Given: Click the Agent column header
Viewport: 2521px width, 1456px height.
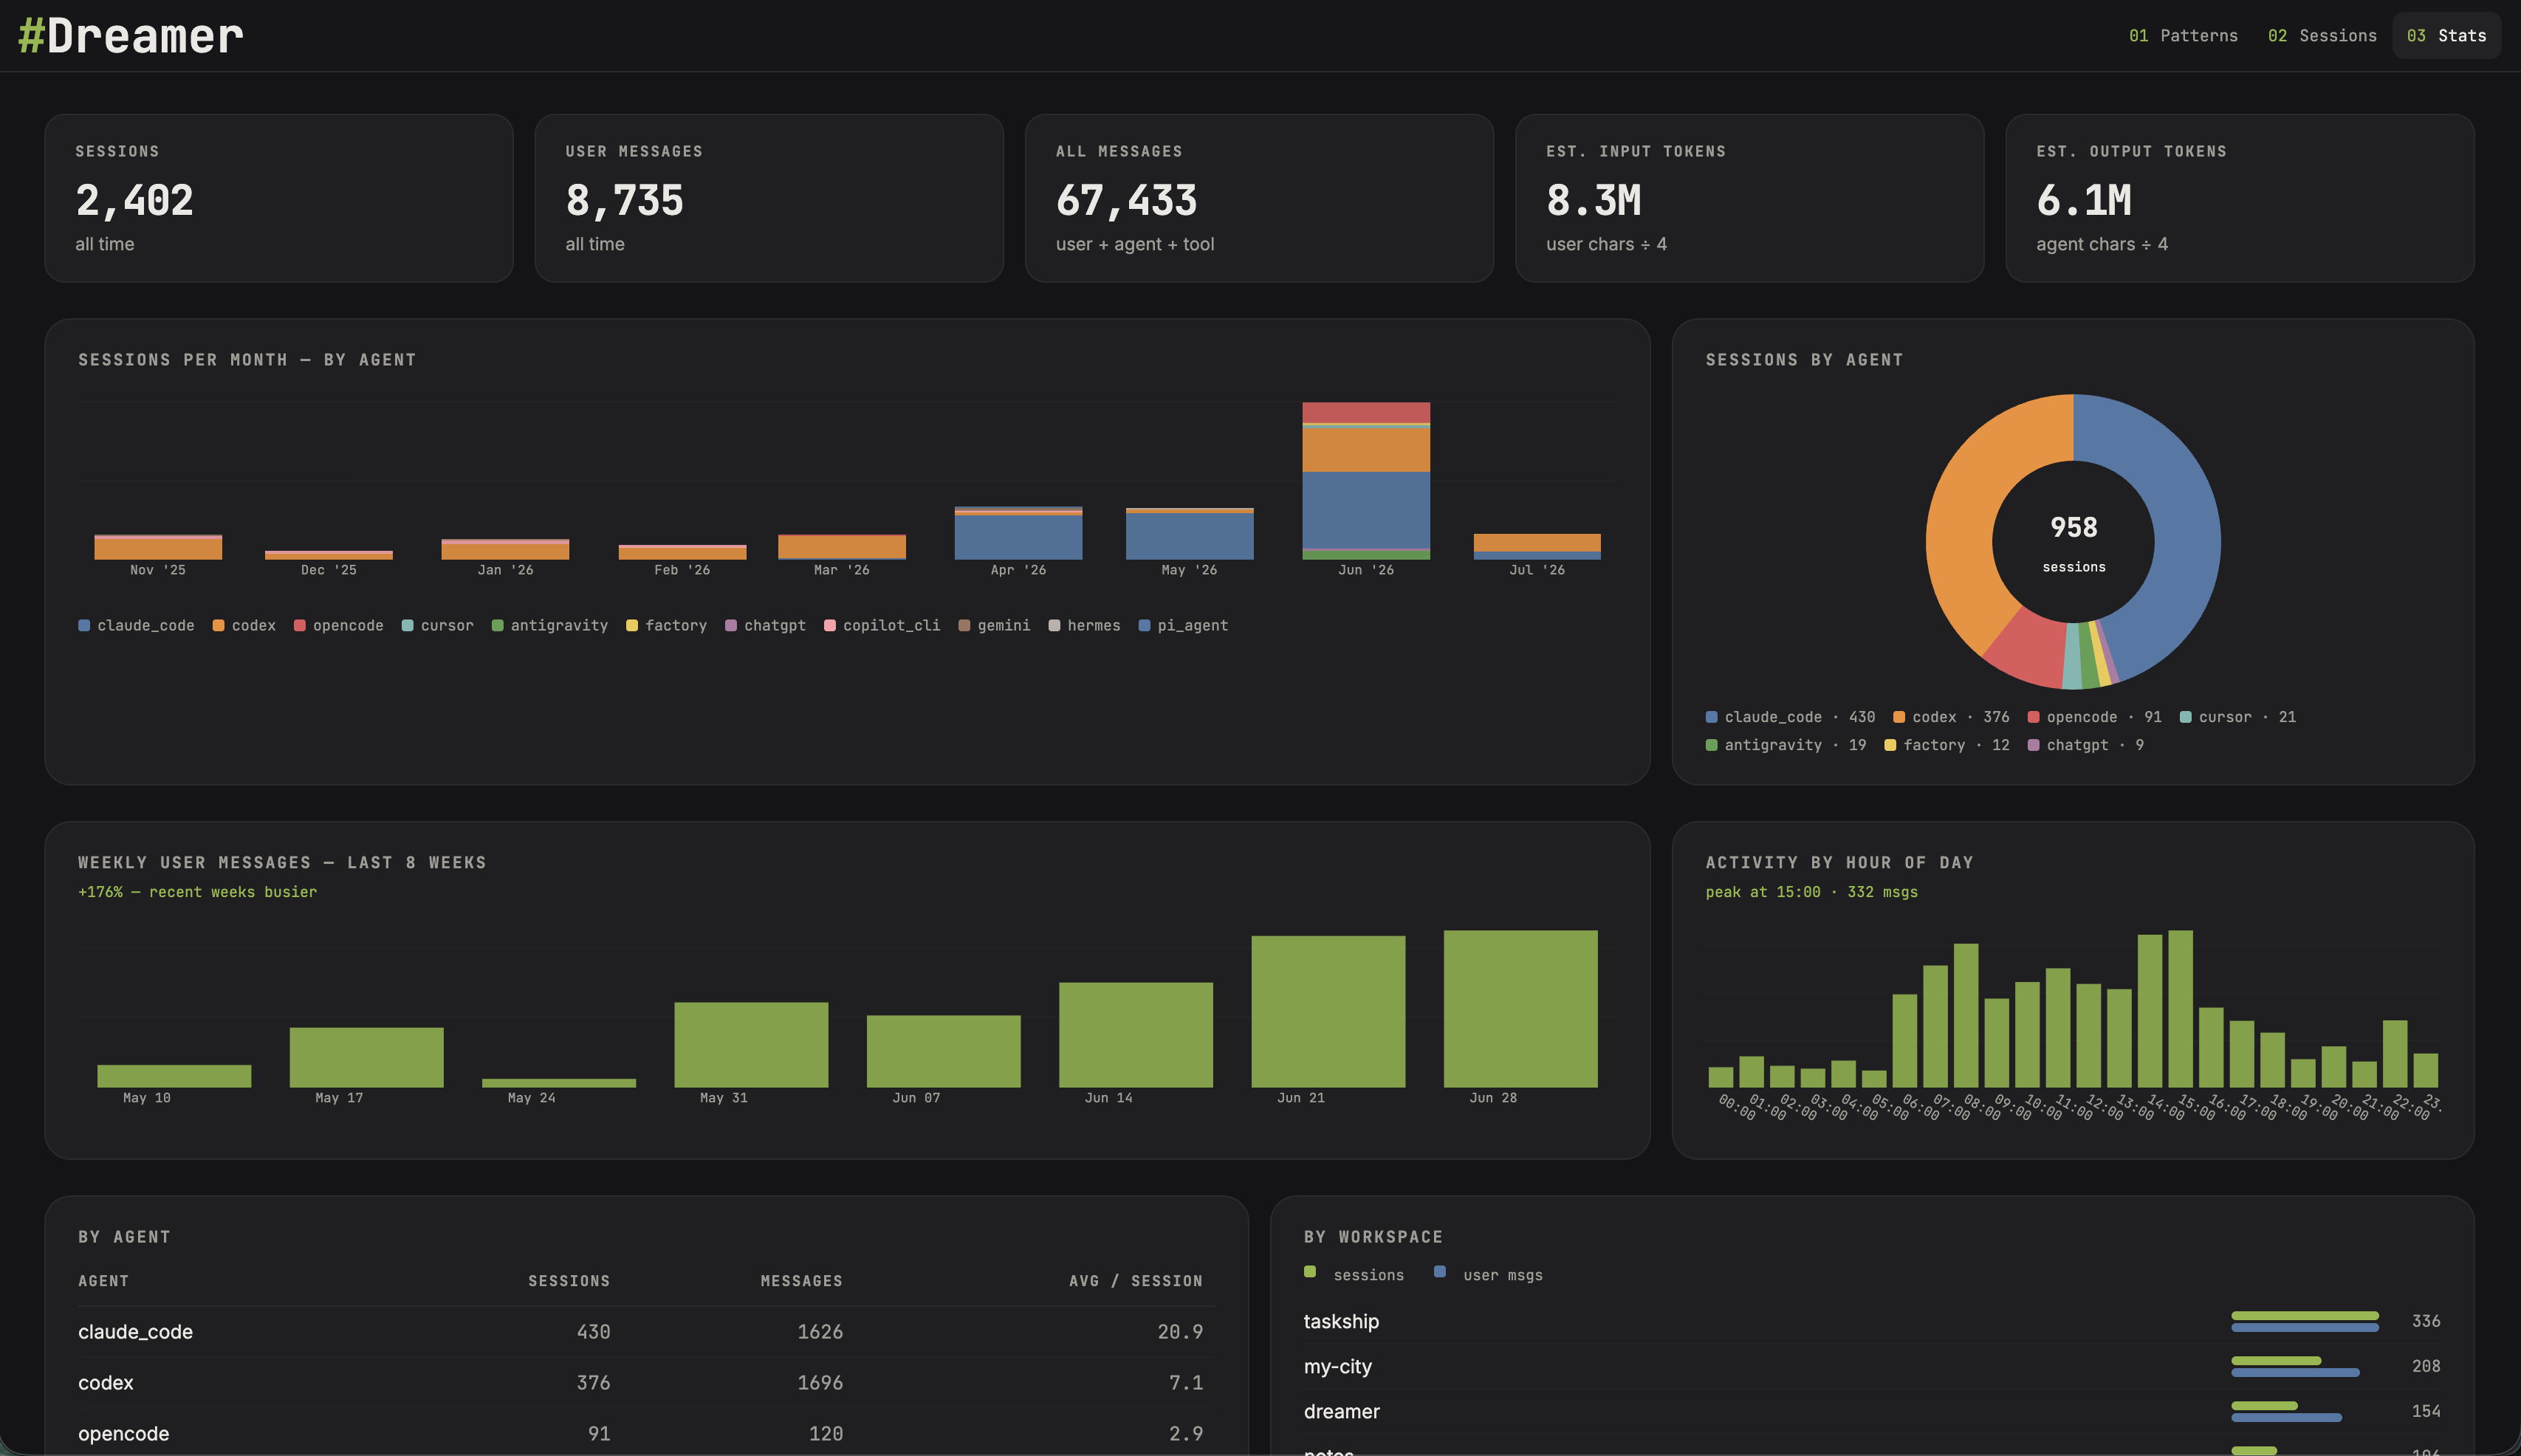Looking at the screenshot, I should pos(103,1281).
